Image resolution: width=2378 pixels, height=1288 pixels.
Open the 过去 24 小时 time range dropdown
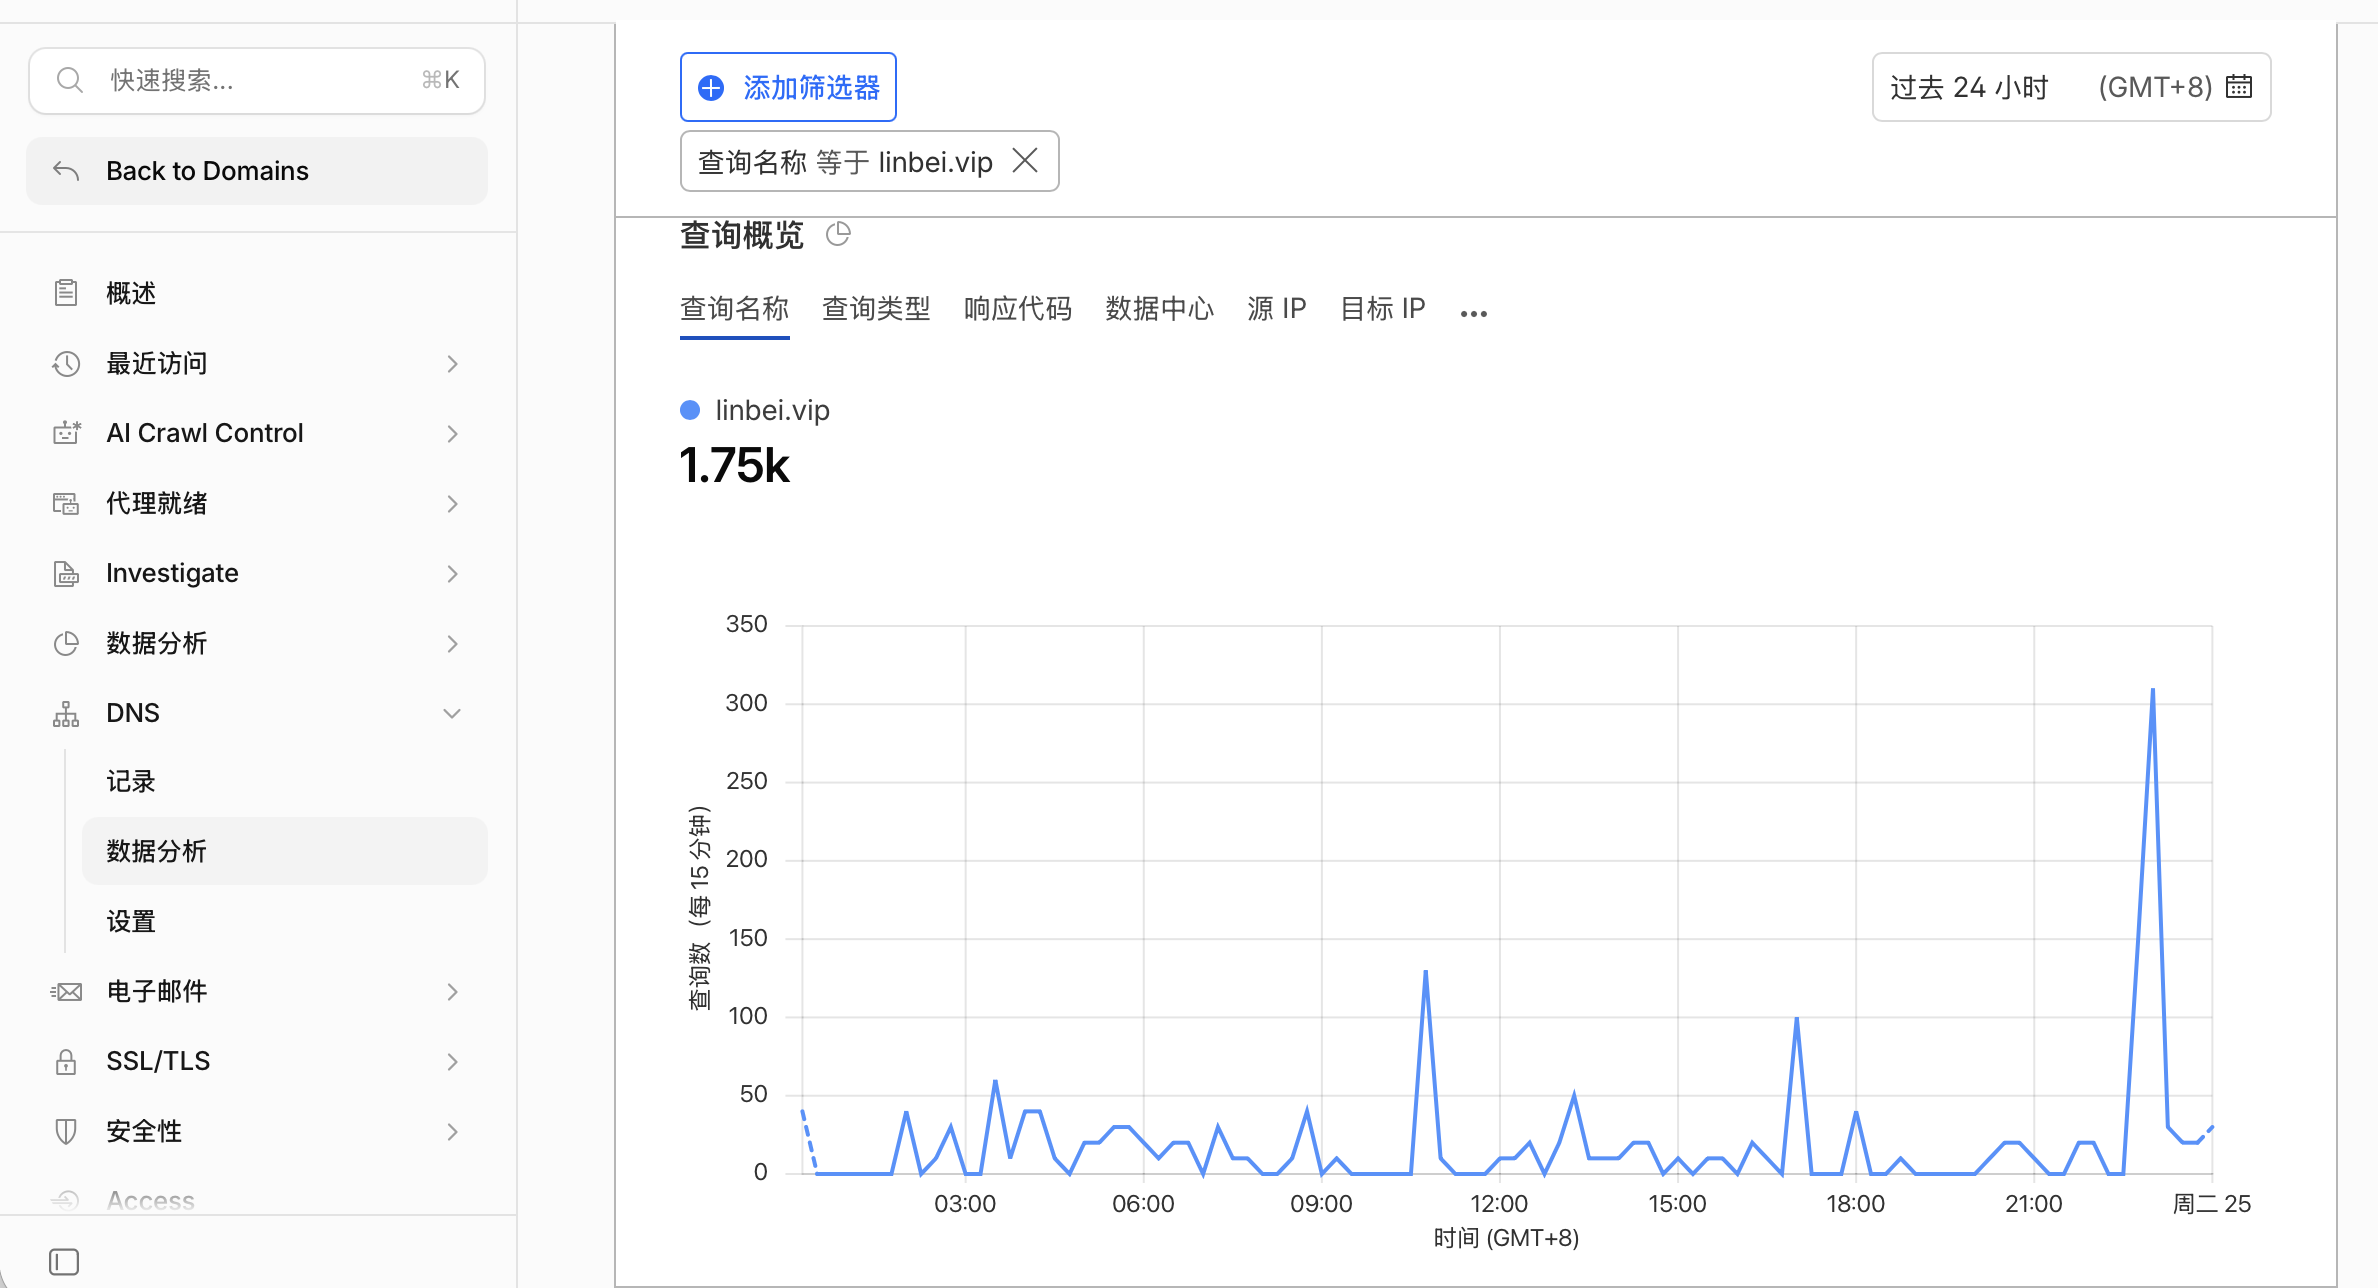click(x=2071, y=87)
